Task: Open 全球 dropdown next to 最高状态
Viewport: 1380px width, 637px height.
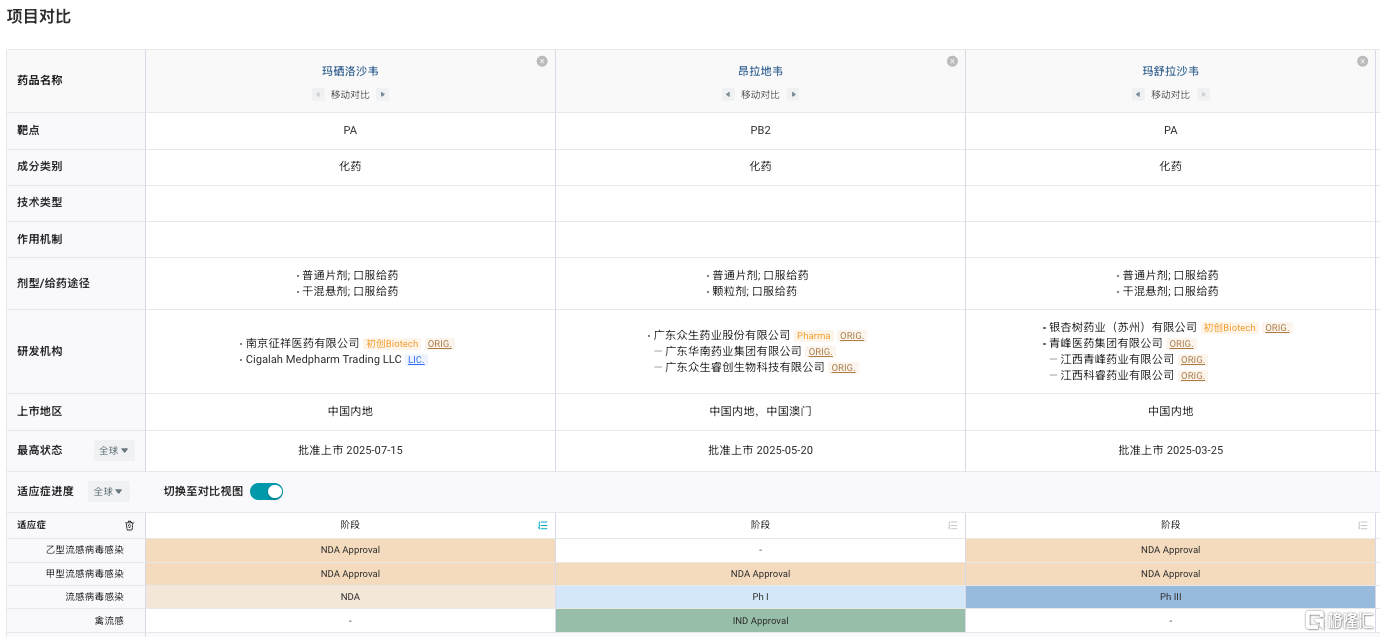Action: coord(114,451)
